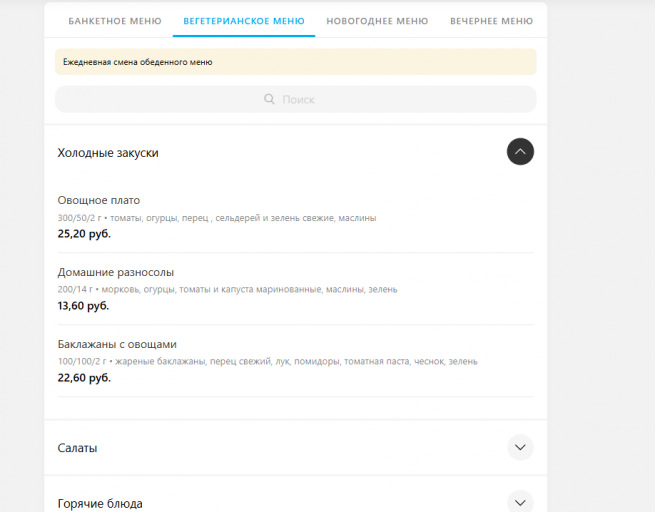Click the Домашние разносолы ingredients description
This screenshot has width=655, height=512.
[227, 289]
